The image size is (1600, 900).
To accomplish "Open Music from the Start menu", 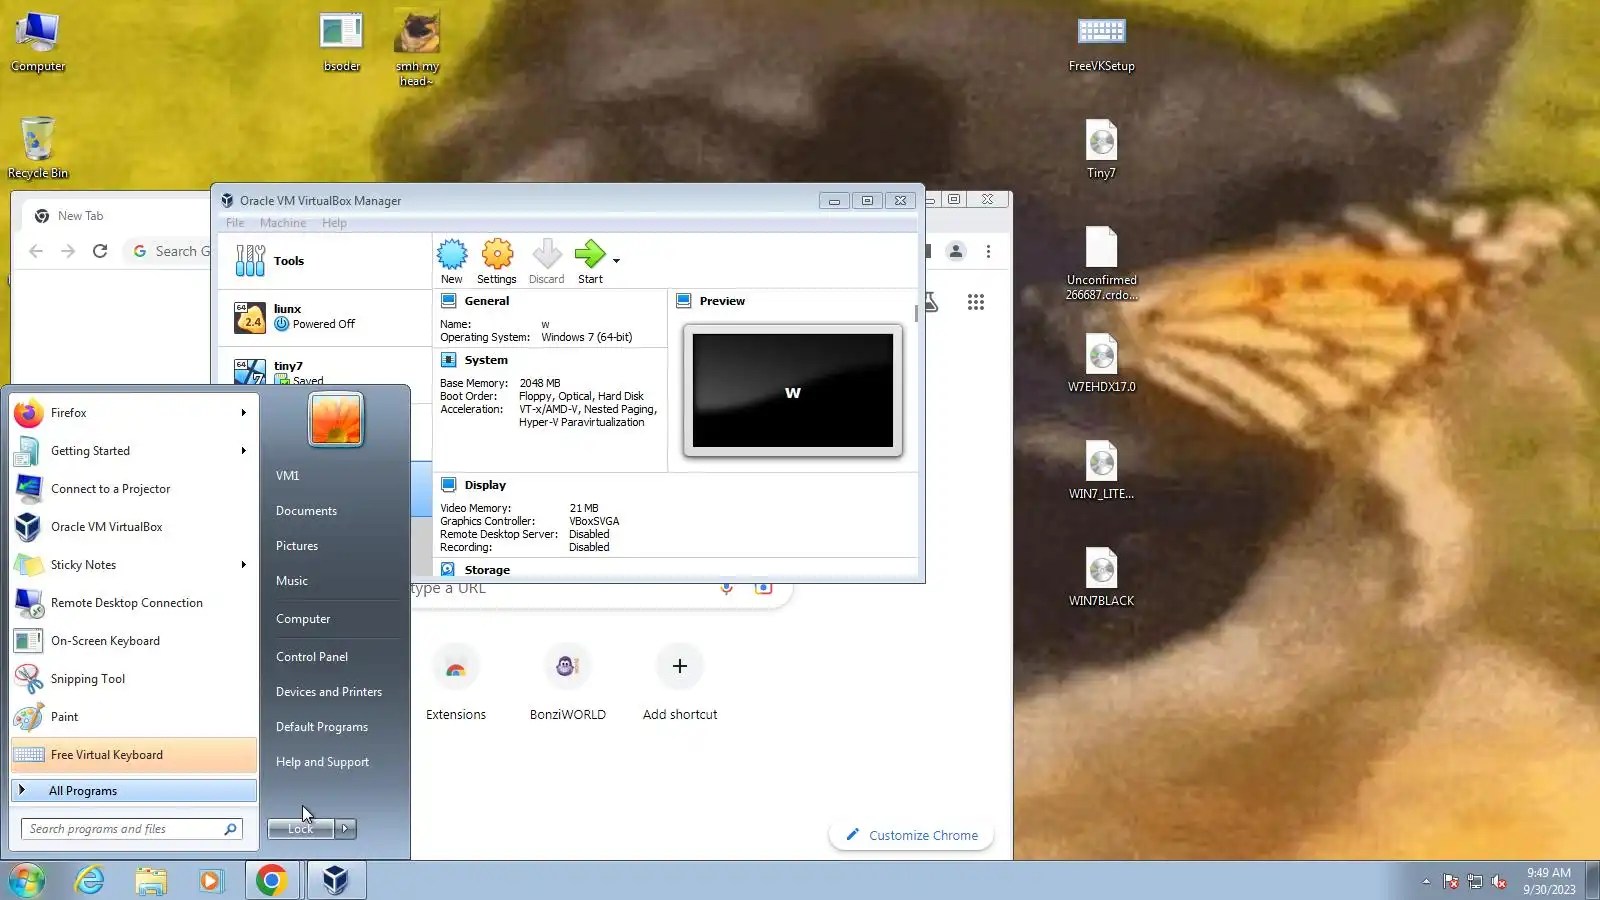I will click(x=292, y=581).
